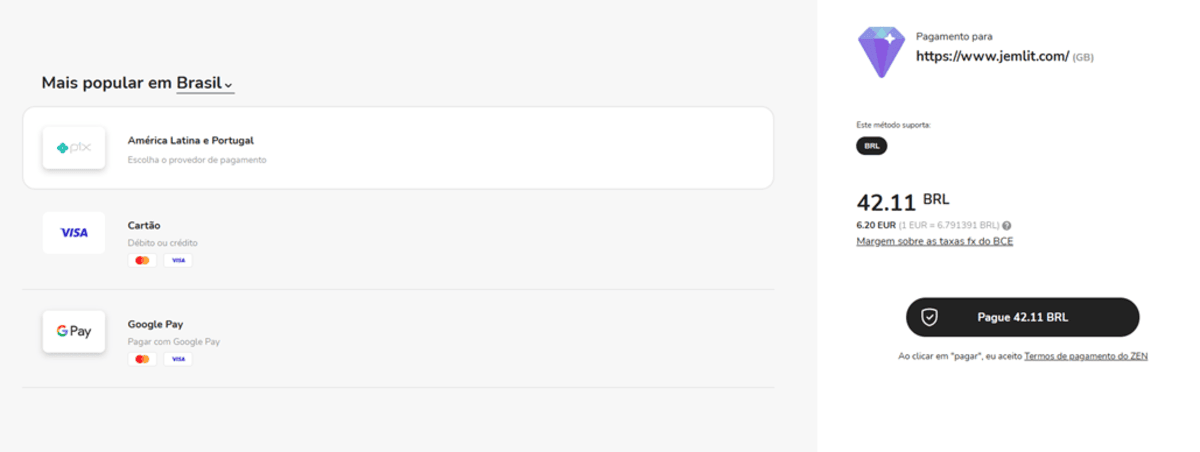The height and width of the screenshot is (452, 1200).
Task: Click the PTX payment provider logo
Action: (74, 148)
